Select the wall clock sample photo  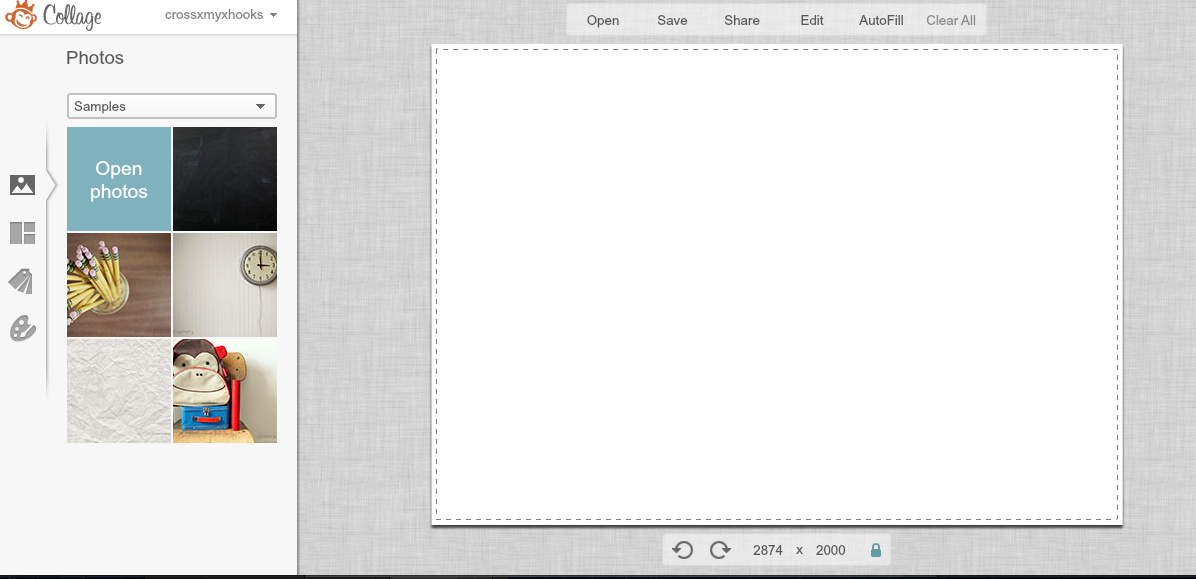point(225,285)
